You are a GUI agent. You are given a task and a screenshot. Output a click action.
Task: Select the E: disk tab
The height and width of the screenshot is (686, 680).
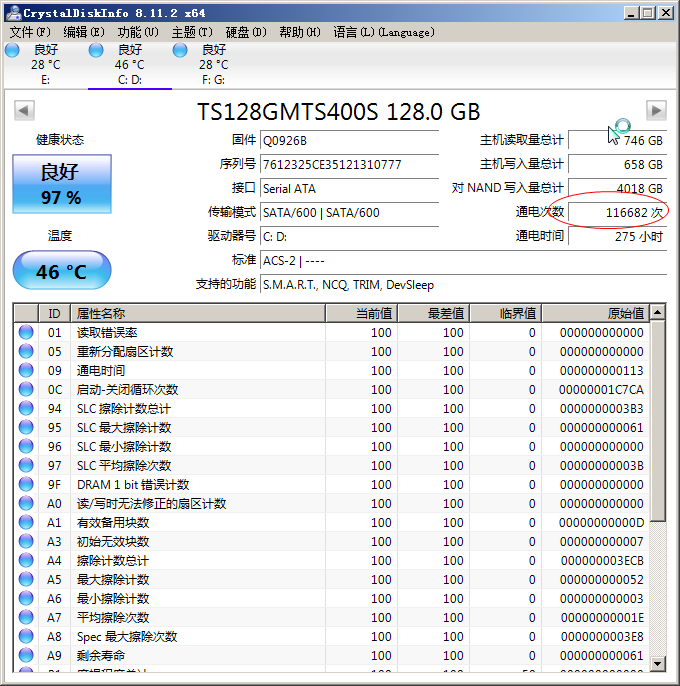pyautogui.click(x=46, y=65)
